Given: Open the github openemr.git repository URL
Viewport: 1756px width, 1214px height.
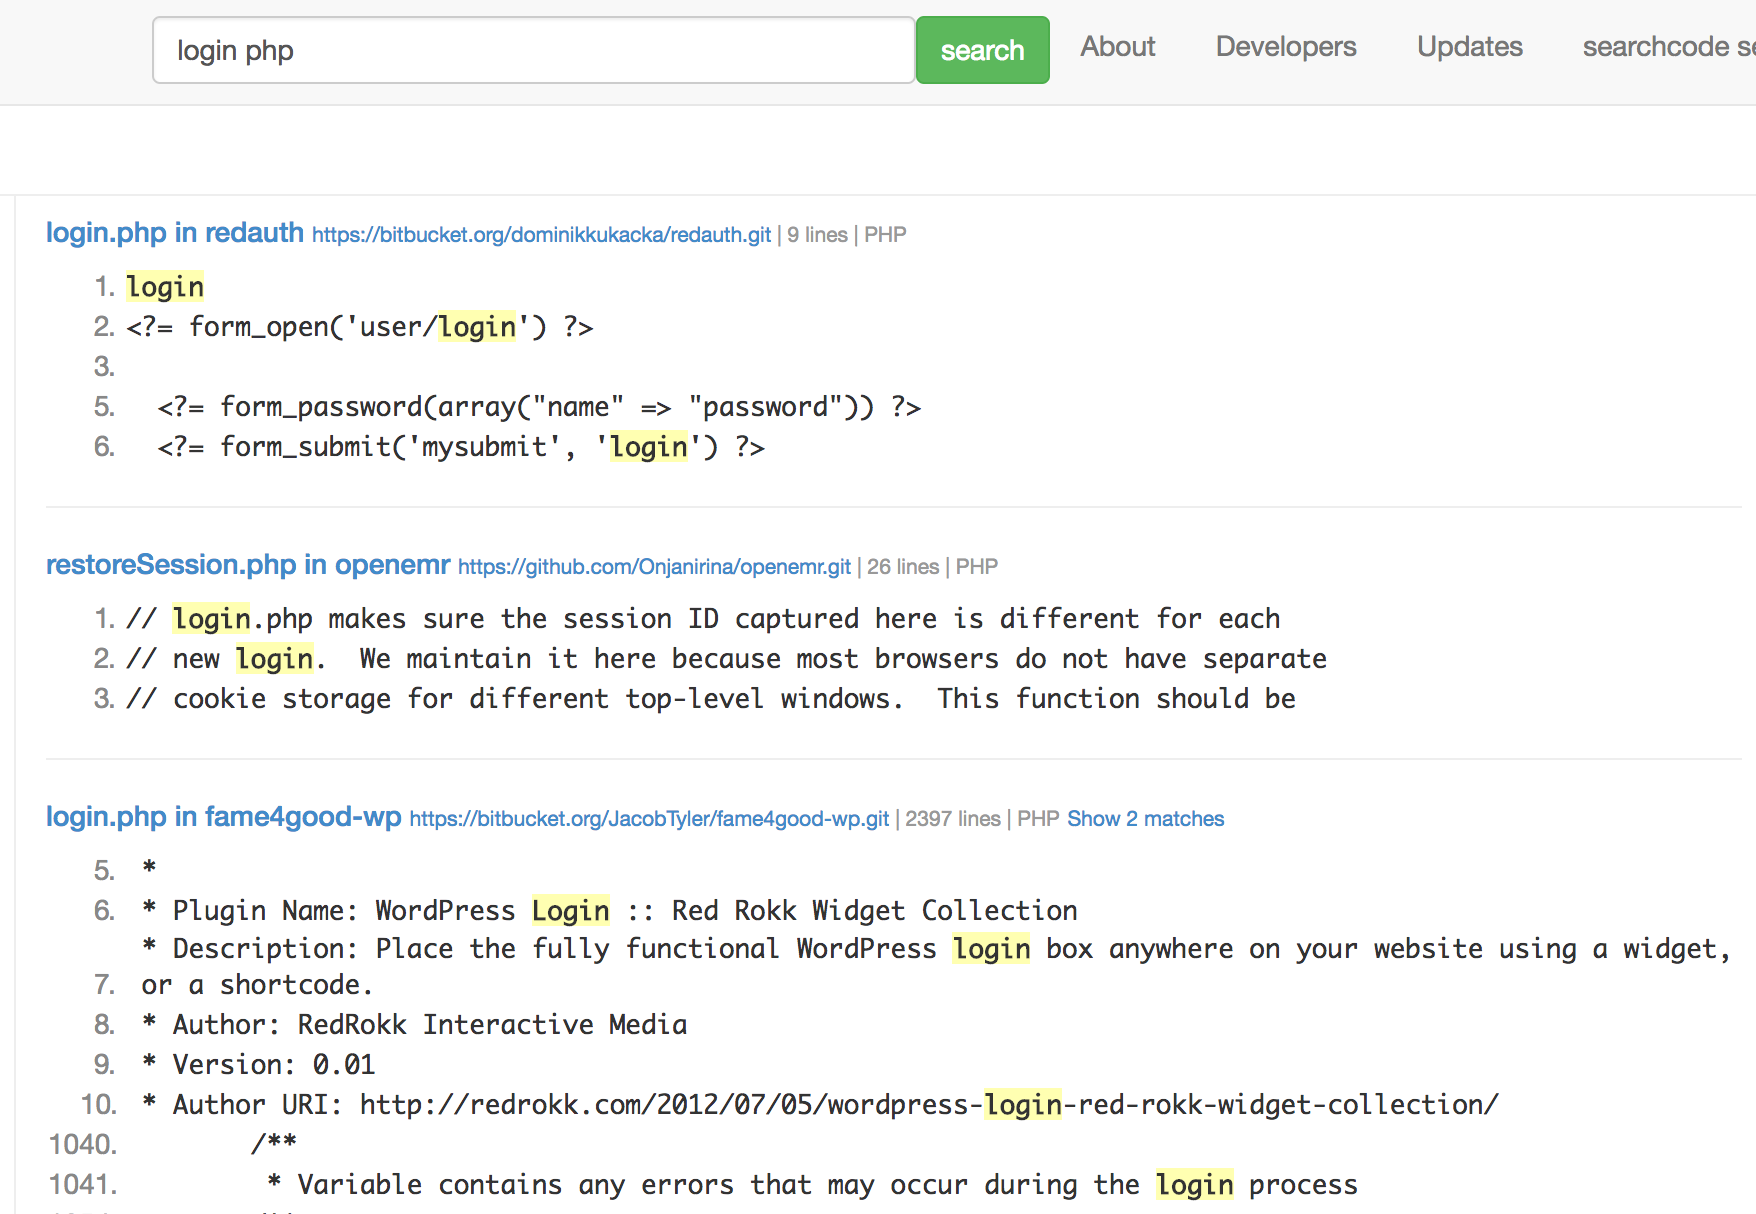Looking at the screenshot, I should coord(654,567).
